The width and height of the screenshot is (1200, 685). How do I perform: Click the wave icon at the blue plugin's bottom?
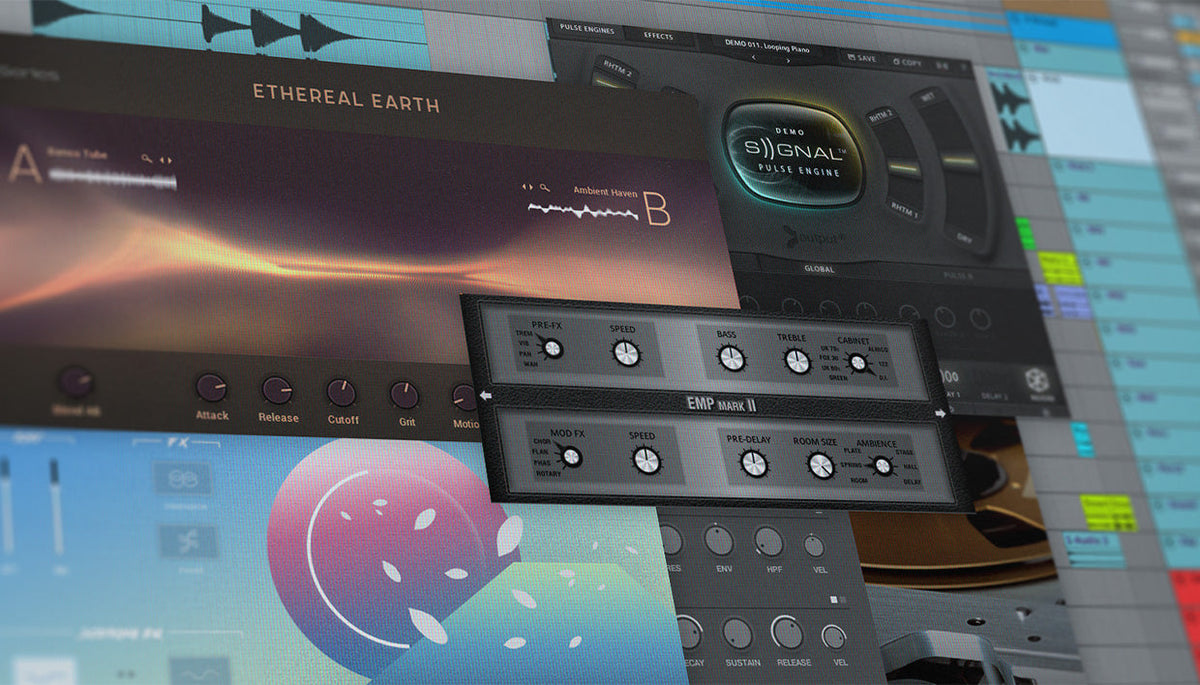pos(200,672)
